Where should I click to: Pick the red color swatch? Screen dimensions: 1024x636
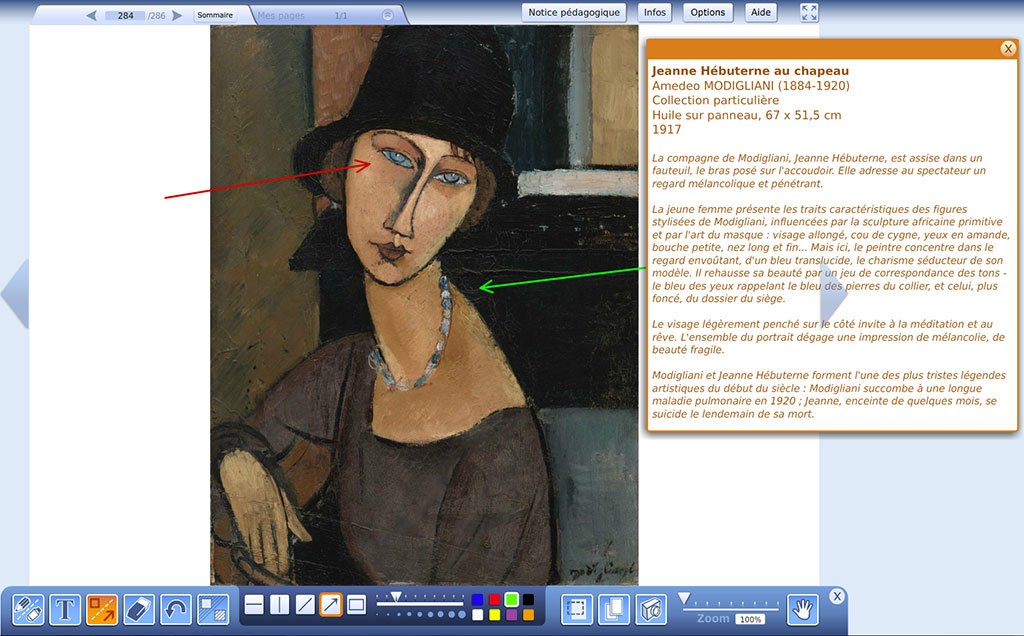pos(494,599)
